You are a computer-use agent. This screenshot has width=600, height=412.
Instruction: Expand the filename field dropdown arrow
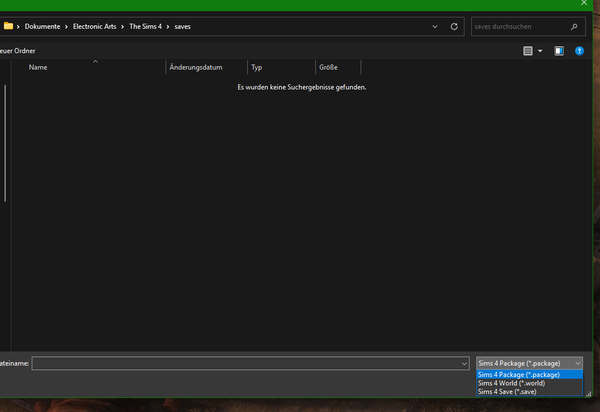click(x=464, y=363)
